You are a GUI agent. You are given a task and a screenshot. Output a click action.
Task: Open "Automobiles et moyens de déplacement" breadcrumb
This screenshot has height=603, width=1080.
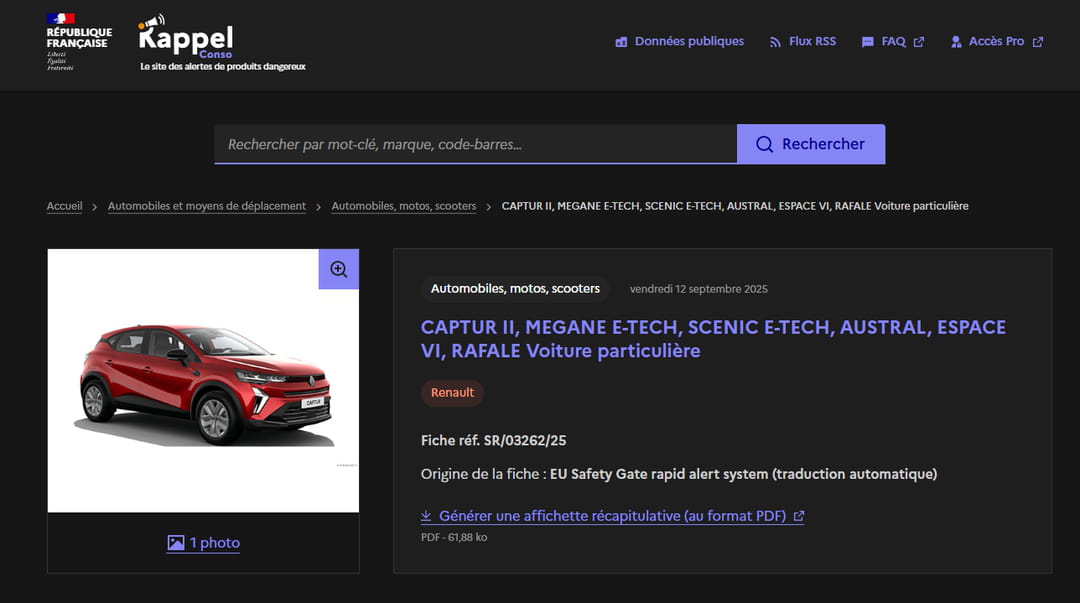click(x=207, y=206)
